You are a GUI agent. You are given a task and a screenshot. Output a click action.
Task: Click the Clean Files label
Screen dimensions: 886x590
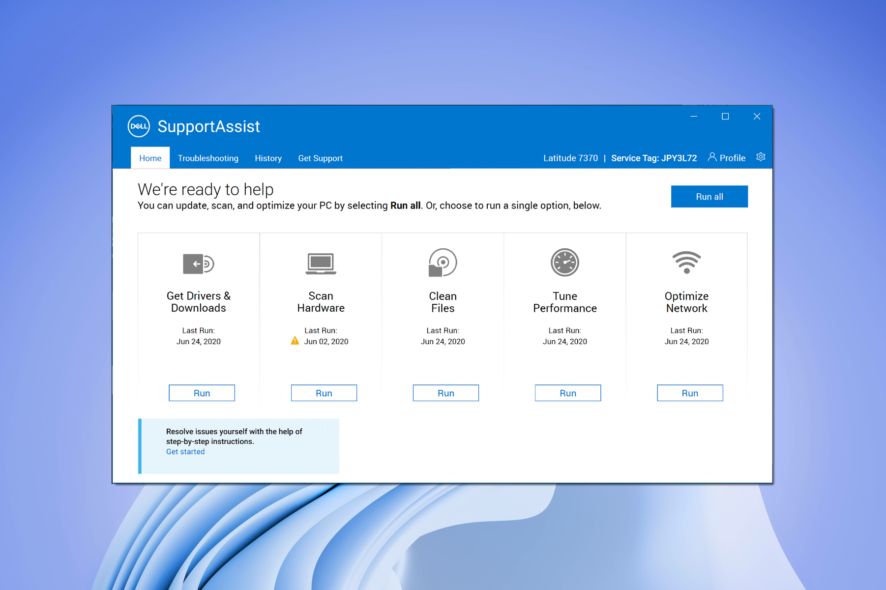click(442, 302)
